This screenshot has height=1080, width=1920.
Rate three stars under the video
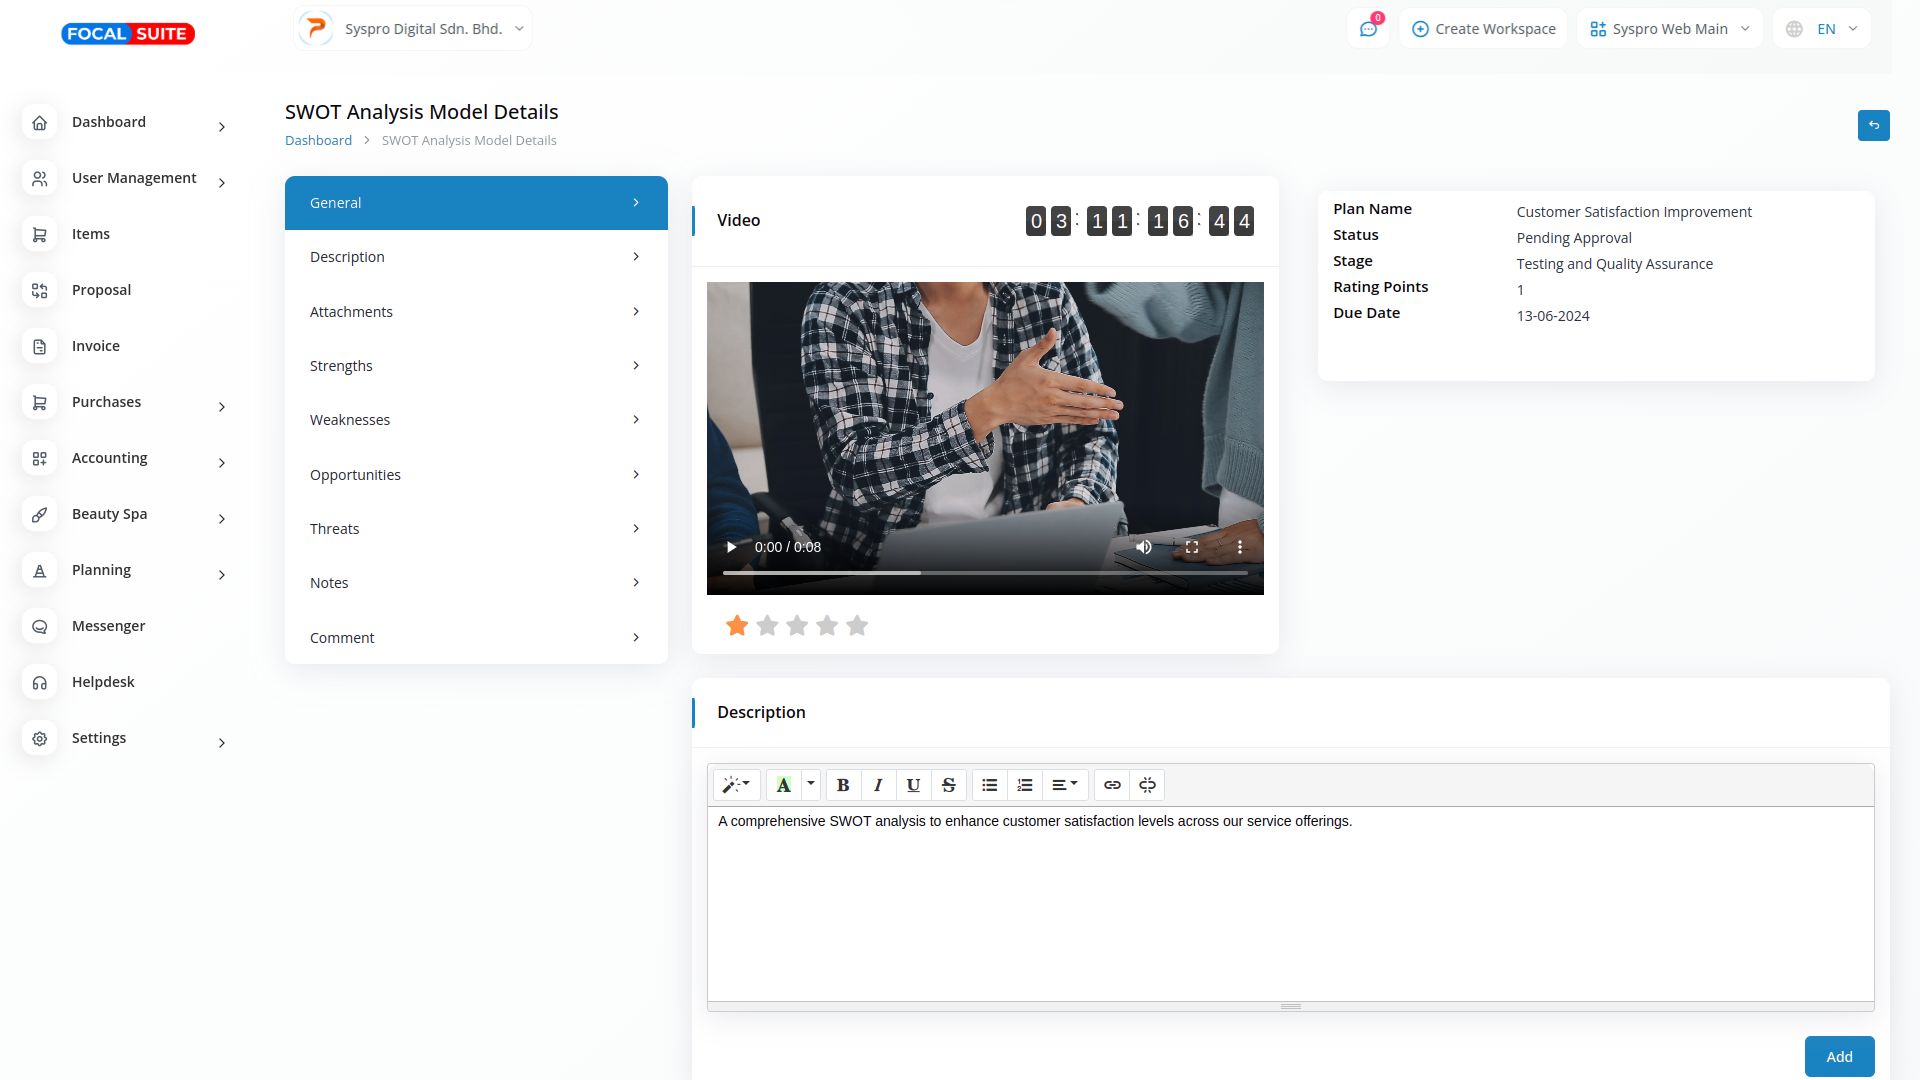797,626
